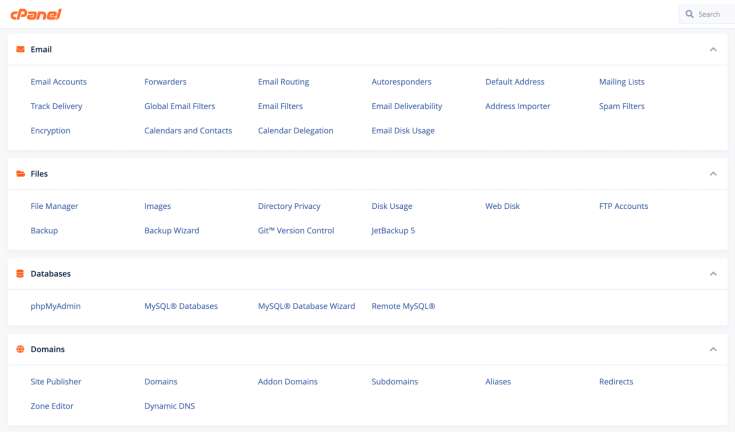
Task: Open Remote MySQL
Action: point(403,306)
